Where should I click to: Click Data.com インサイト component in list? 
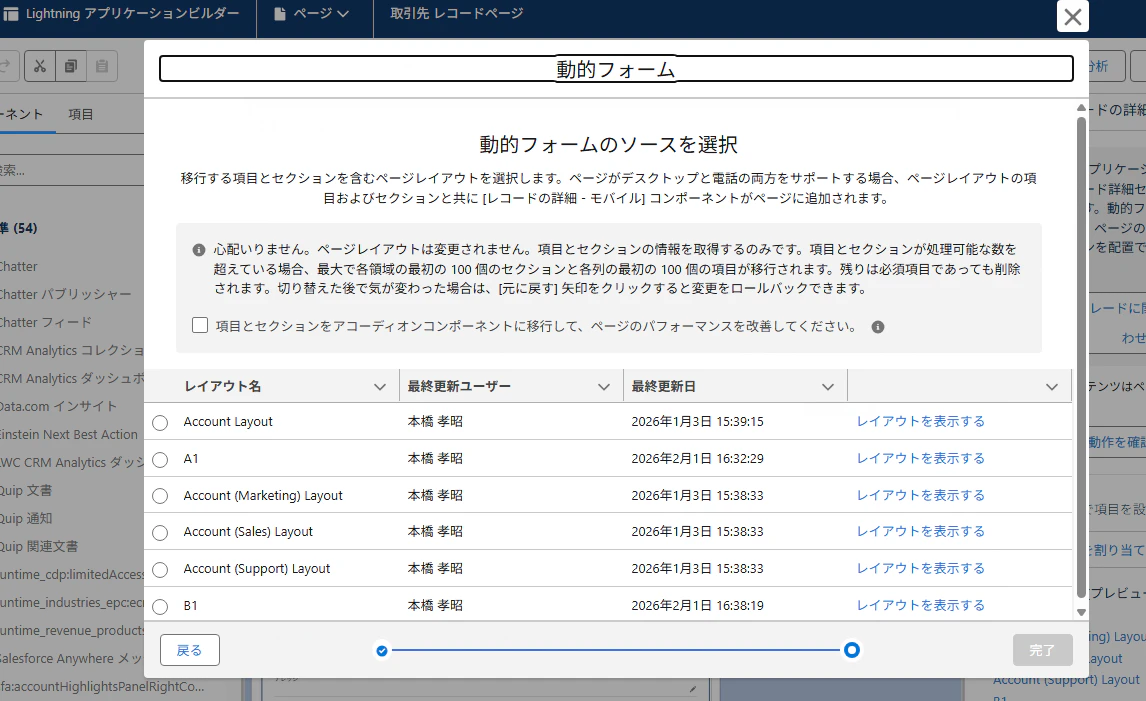coord(58,406)
